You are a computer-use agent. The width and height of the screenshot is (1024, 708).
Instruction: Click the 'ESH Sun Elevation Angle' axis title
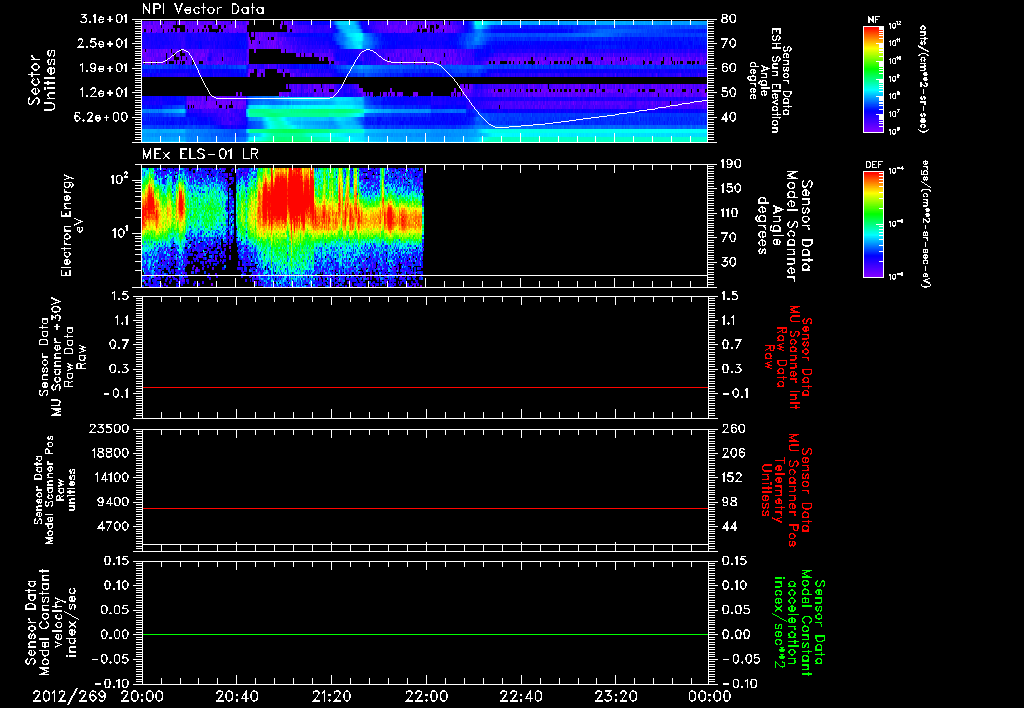click(x=771, y=79)
